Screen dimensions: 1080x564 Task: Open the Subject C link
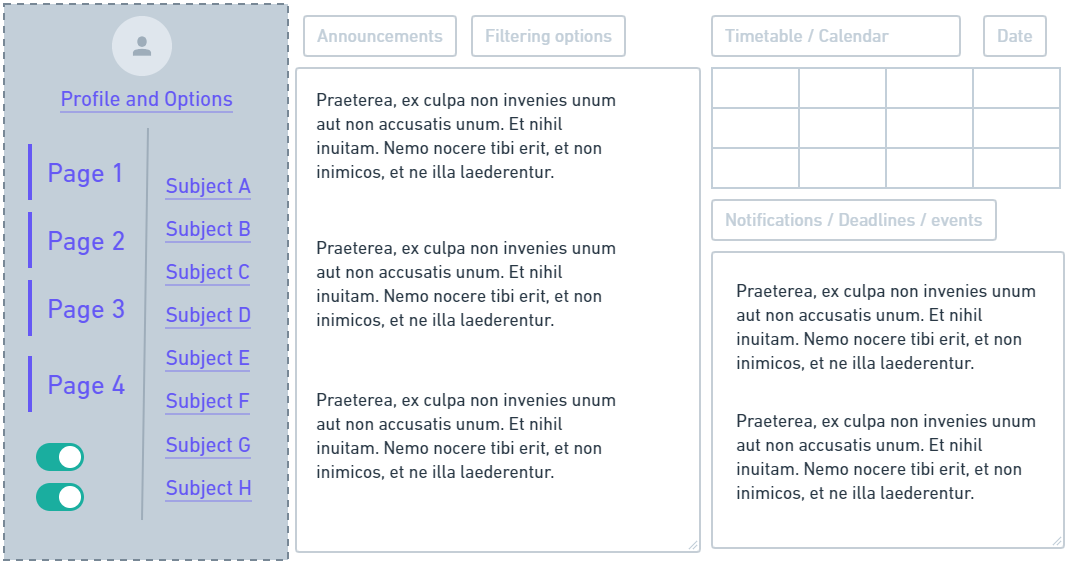(x=208, y=273)
